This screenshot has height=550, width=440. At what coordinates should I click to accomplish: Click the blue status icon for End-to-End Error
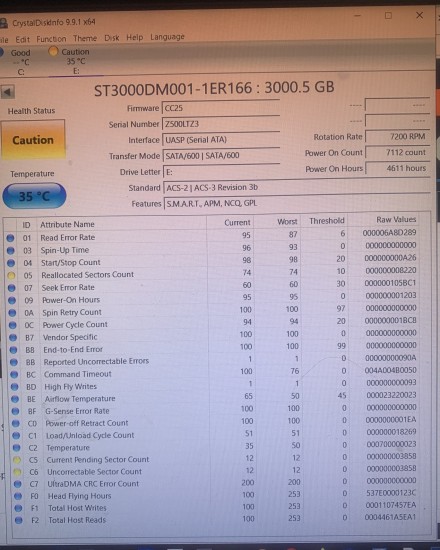pos(13,350)
